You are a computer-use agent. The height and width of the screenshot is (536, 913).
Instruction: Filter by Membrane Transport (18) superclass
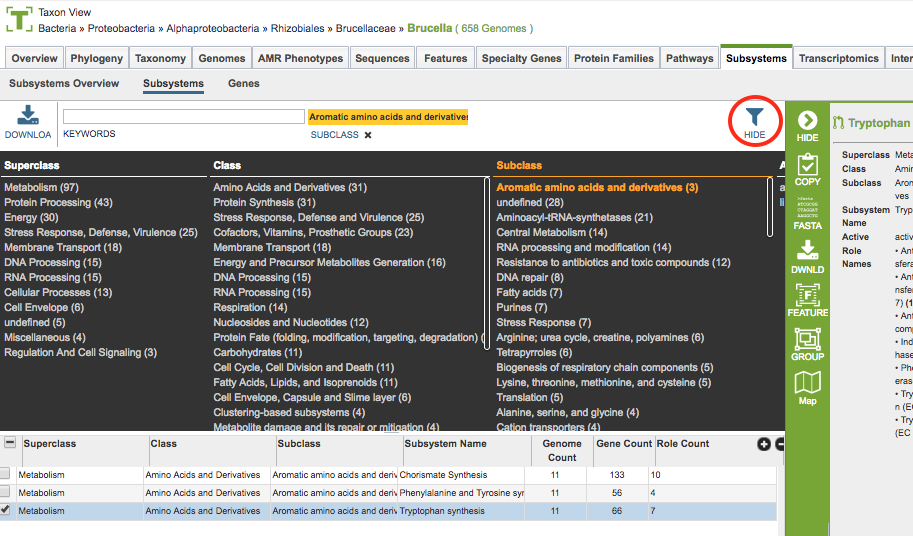[x=63, y=247]
